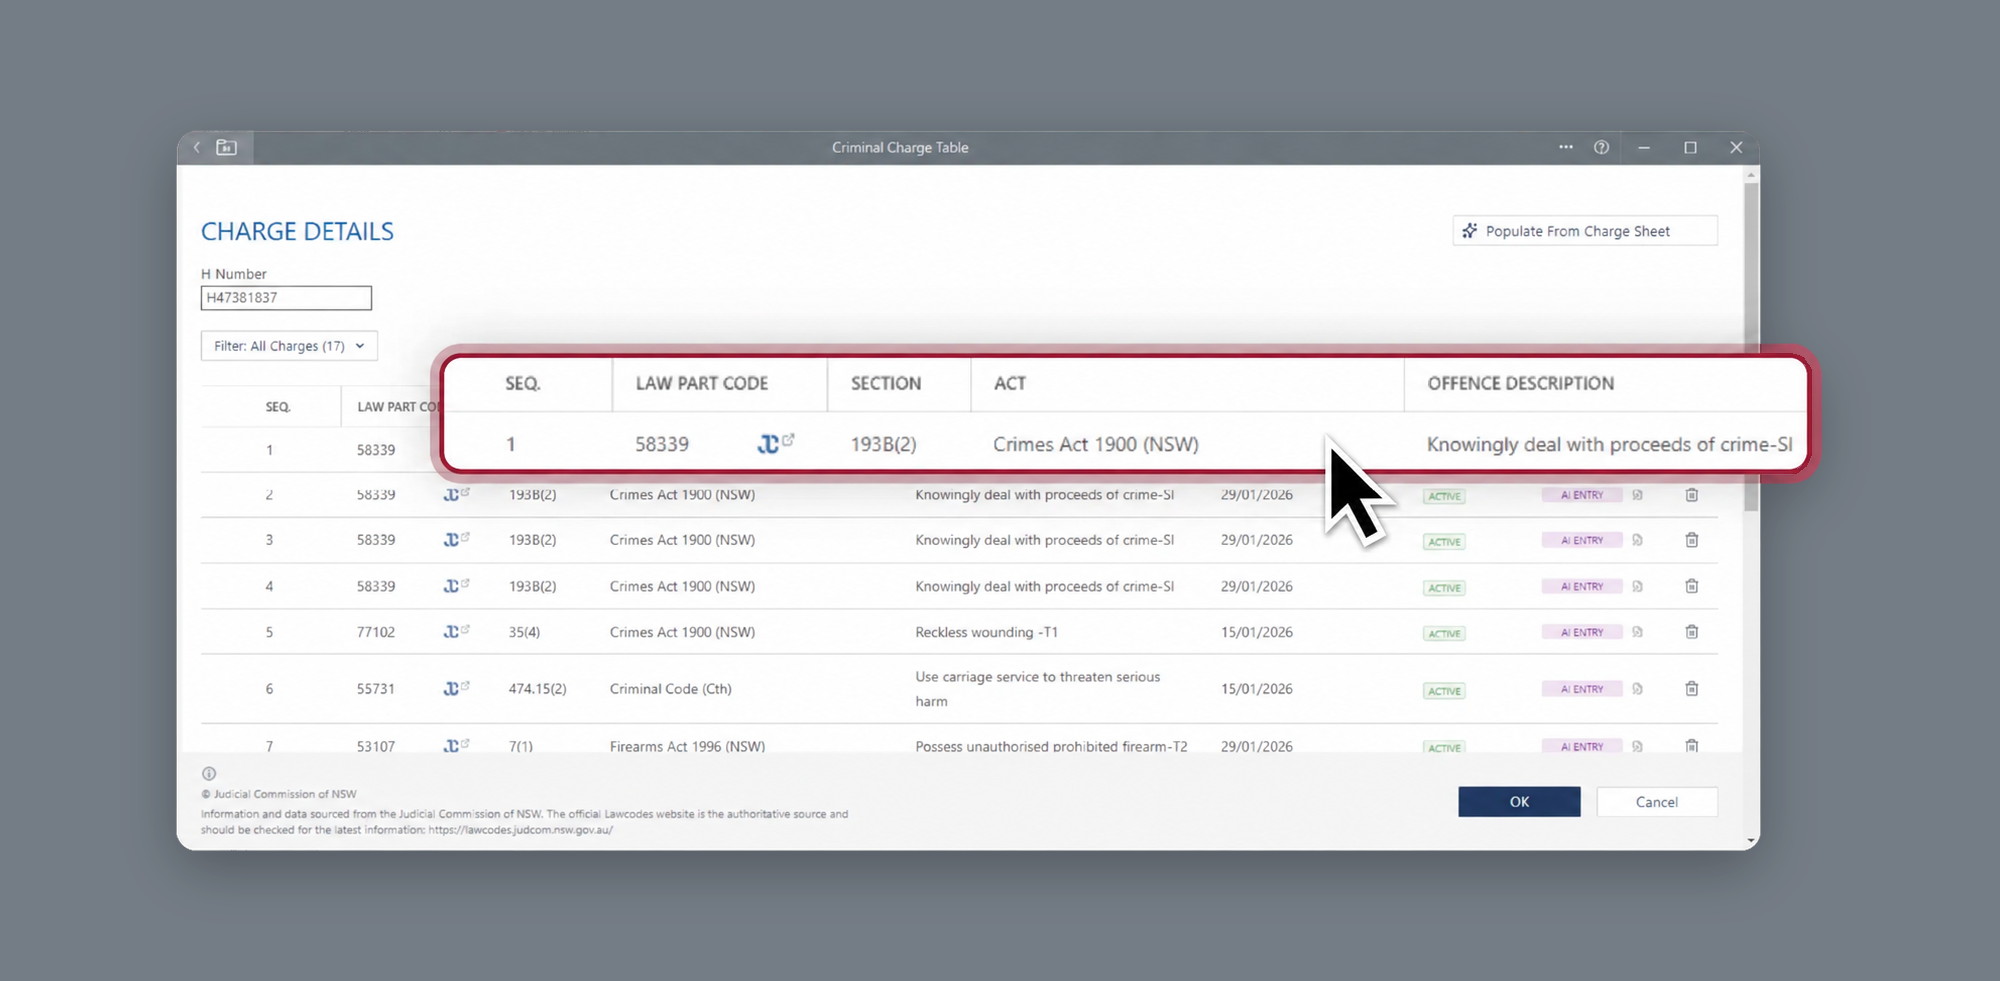Open Lawcodes link icon beside code 53107
The image size is (2000, 981).
(456, 746)
